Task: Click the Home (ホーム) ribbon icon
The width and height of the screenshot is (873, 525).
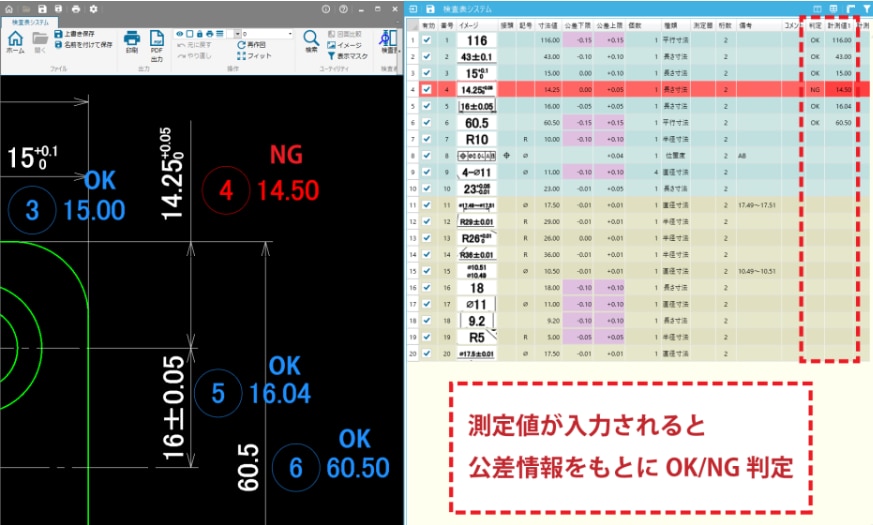Action: click(x=15, y=42)
